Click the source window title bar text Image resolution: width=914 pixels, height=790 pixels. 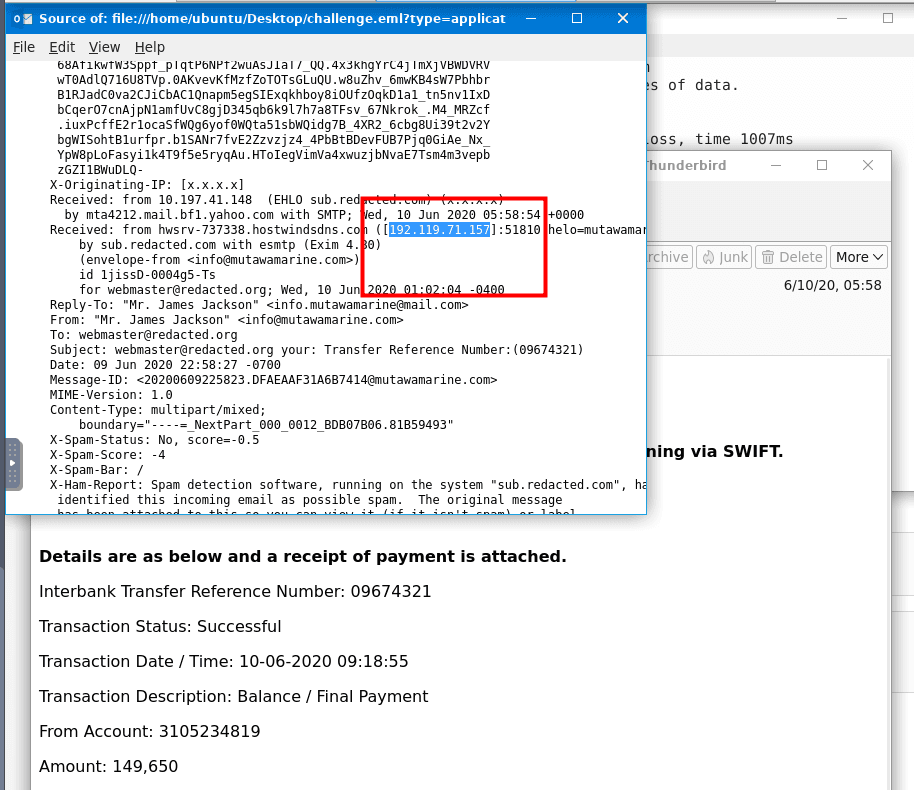pos(271,19)
